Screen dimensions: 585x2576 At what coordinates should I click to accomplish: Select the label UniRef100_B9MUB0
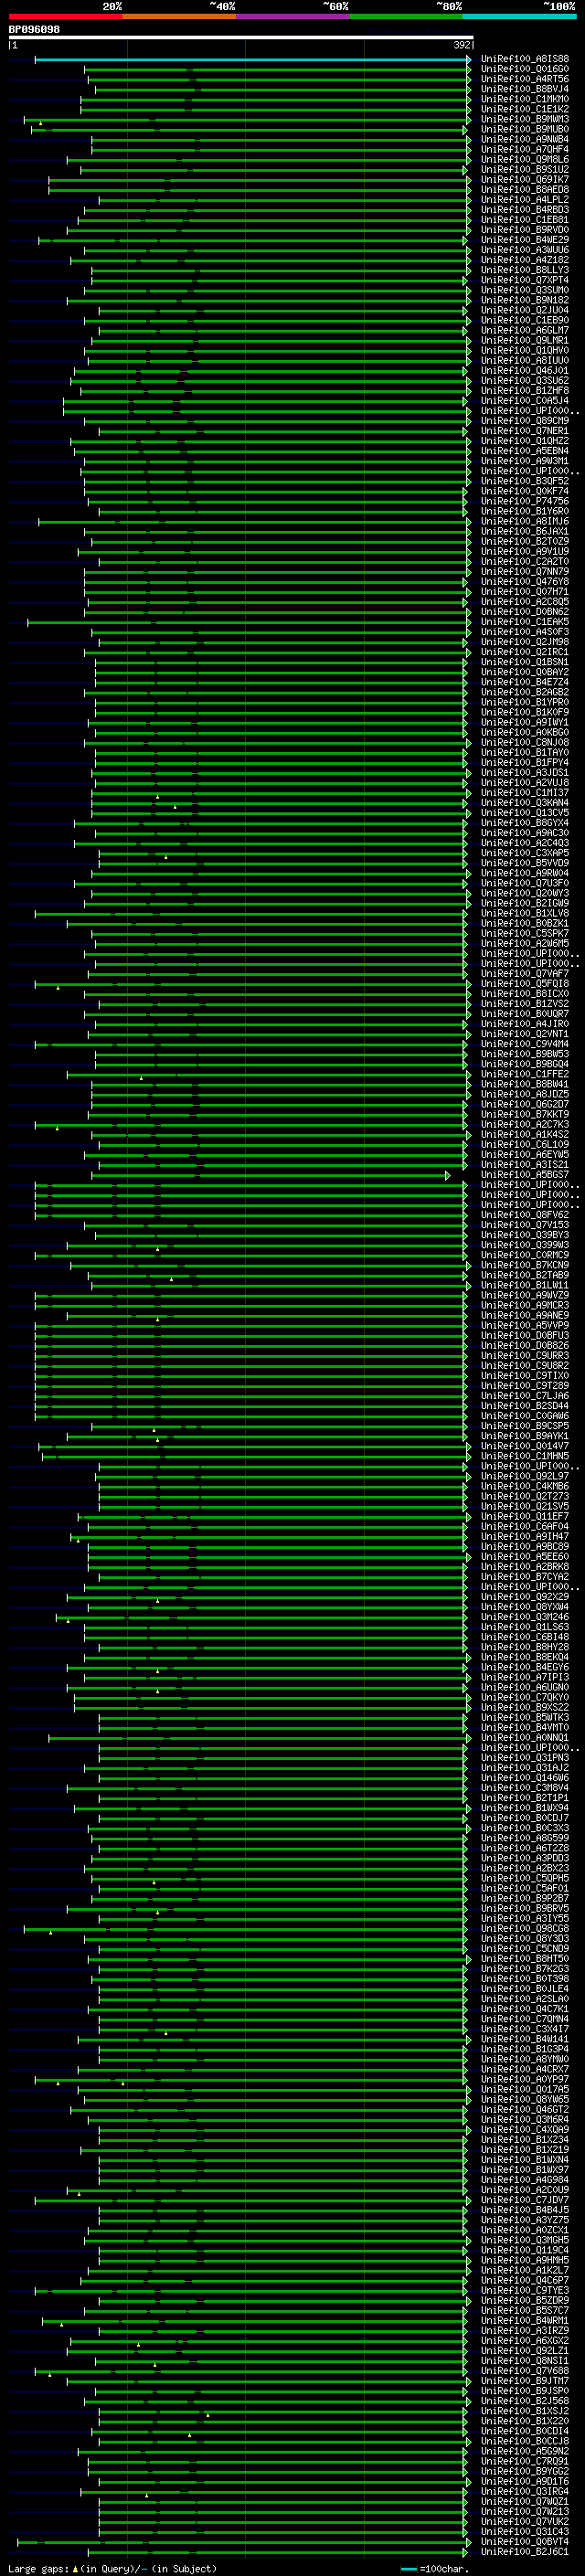[525, 129]
